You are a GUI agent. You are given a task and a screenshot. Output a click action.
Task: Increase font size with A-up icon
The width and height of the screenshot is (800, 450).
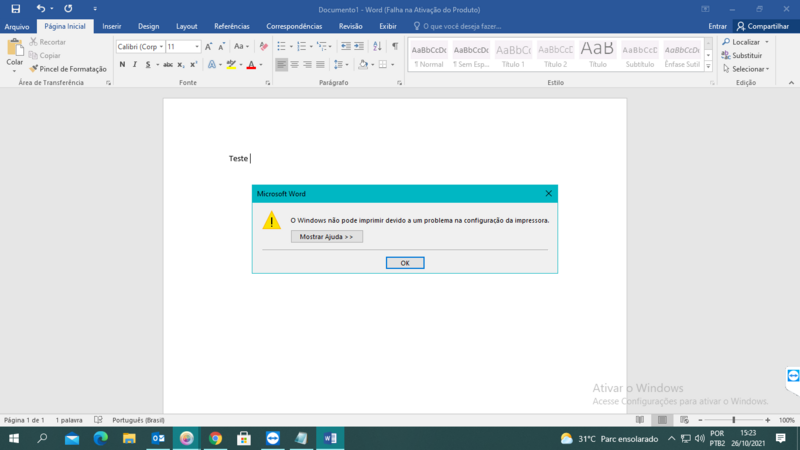pos(208,46)
